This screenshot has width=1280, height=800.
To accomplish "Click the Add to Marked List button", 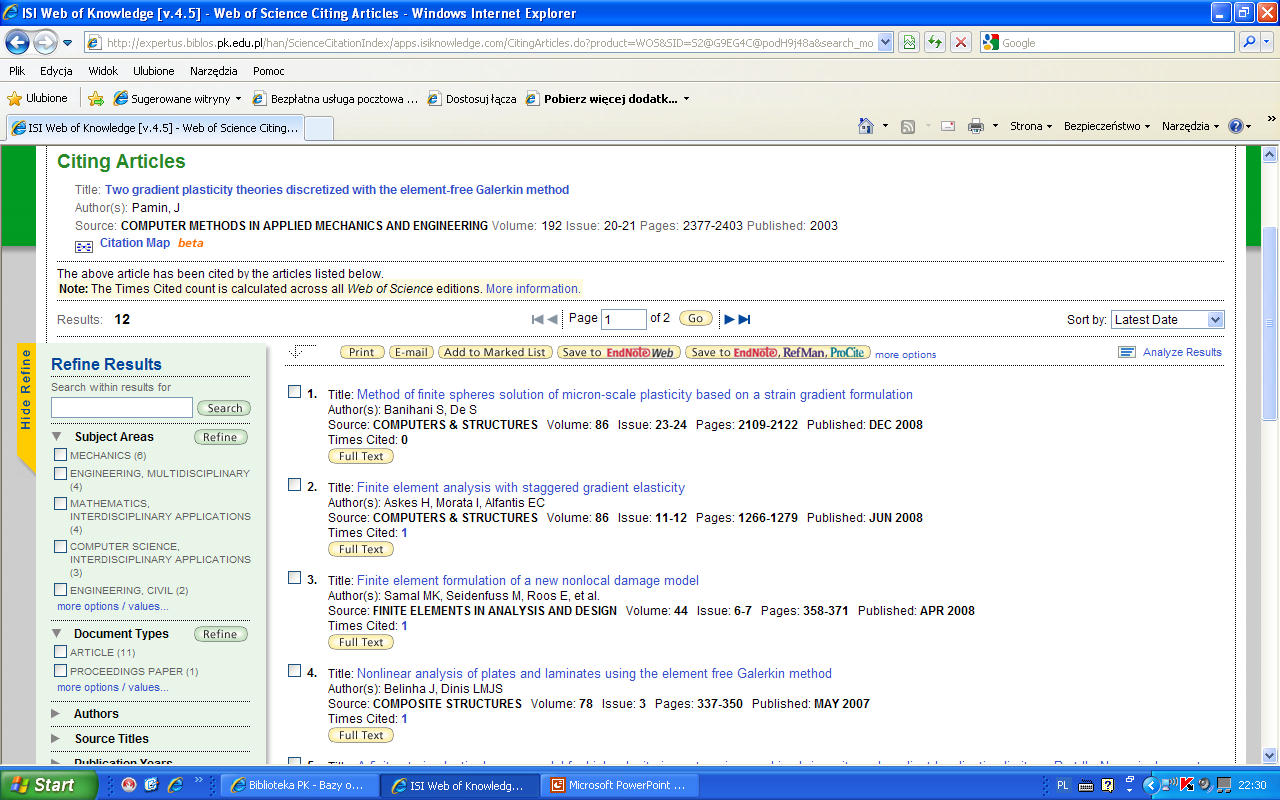I will [x=496, y=352].
